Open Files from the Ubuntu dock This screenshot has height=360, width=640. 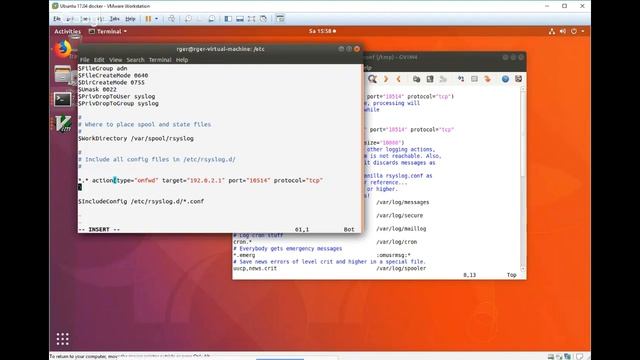tap(63, 75)
